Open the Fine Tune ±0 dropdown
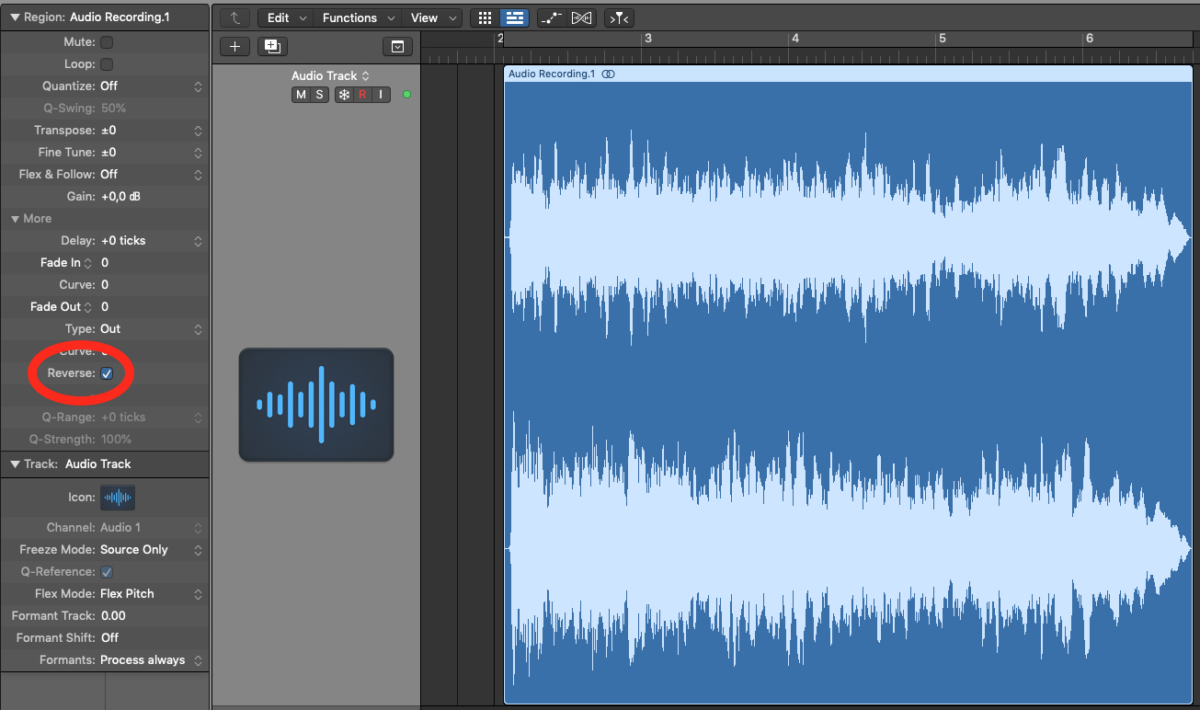The height and width of the screenshot is (710, 1200). 152,152
